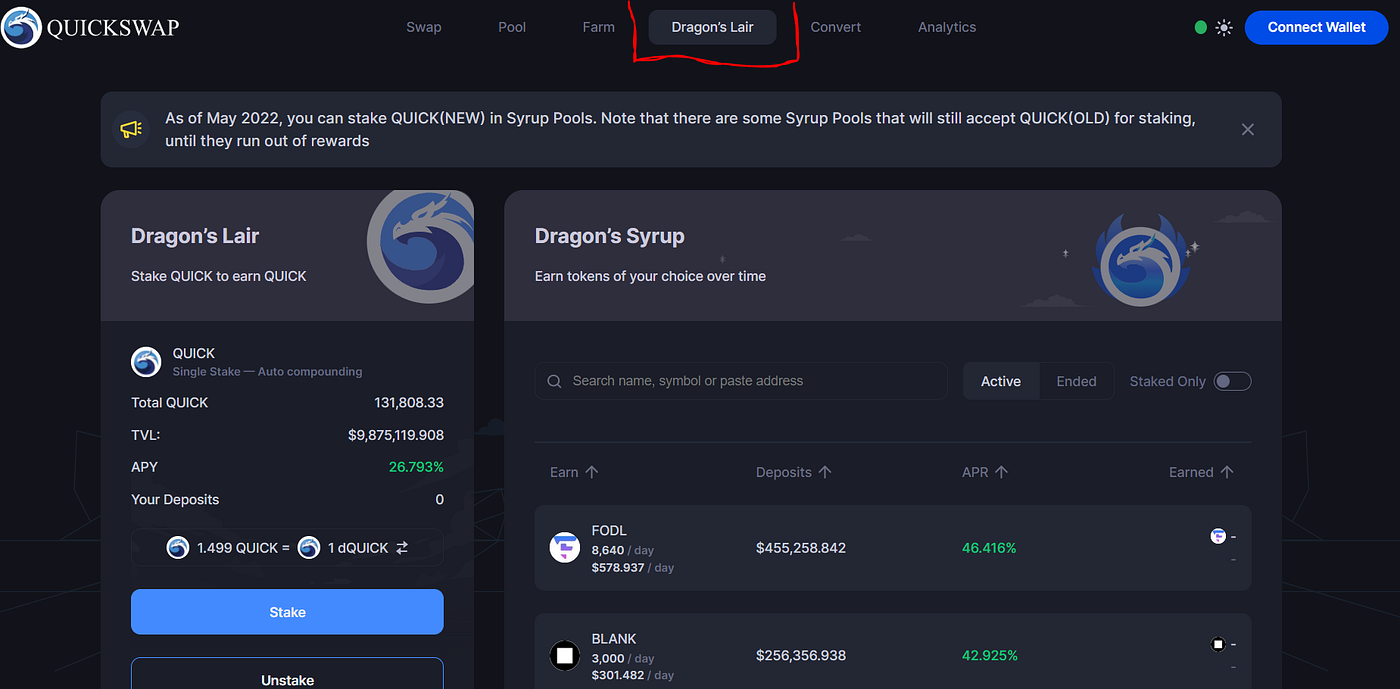The width and height of the screenshot is (1400, 689).
Task: Click the Your Deposits value 0
Action: 440,499
